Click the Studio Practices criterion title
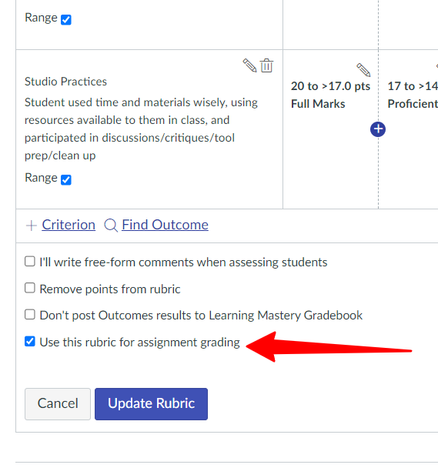This screenshot has width=438, height=468. pos(66,82)
